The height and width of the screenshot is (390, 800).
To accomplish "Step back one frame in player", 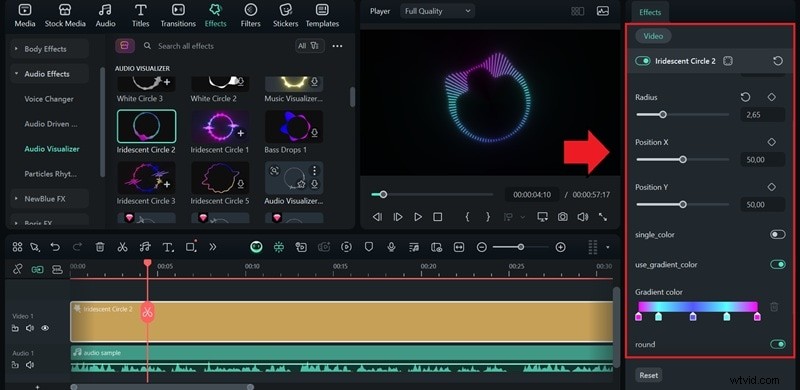I will point(377,217).
